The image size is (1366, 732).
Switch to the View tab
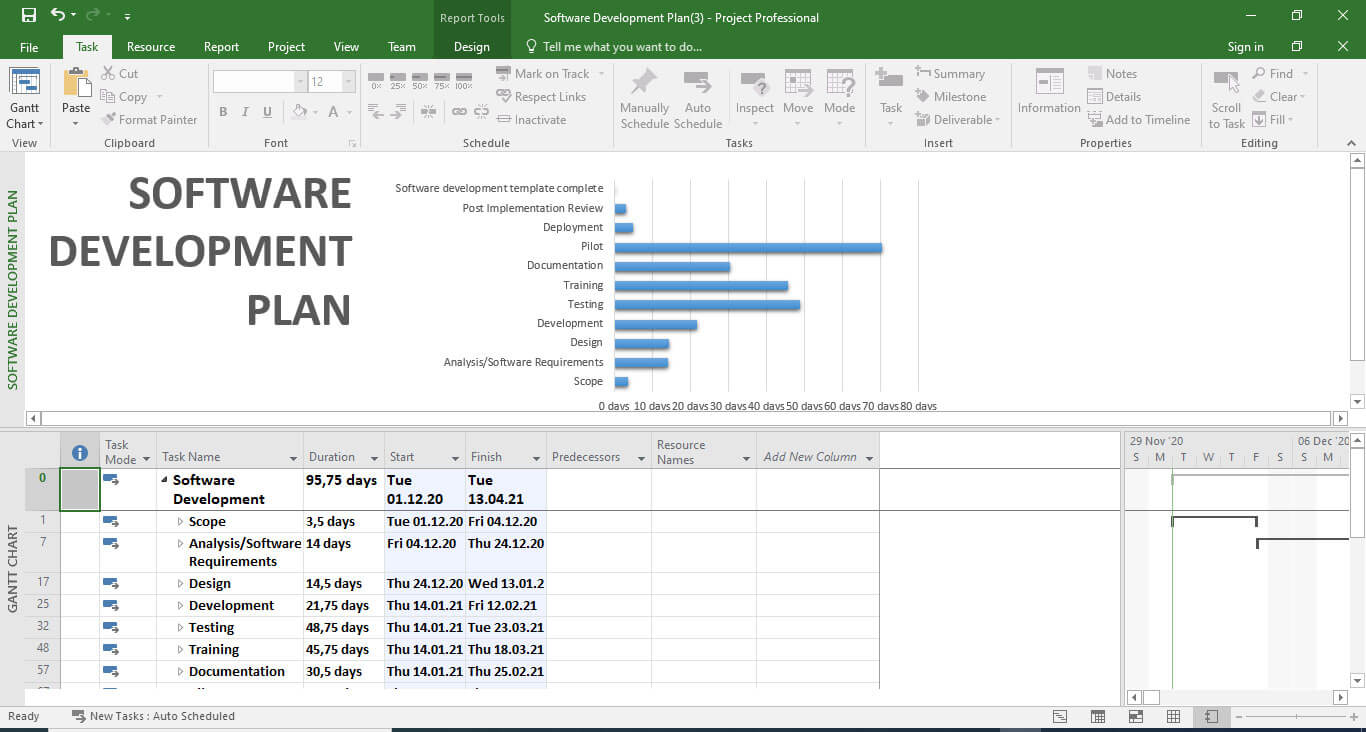point(346,47)
